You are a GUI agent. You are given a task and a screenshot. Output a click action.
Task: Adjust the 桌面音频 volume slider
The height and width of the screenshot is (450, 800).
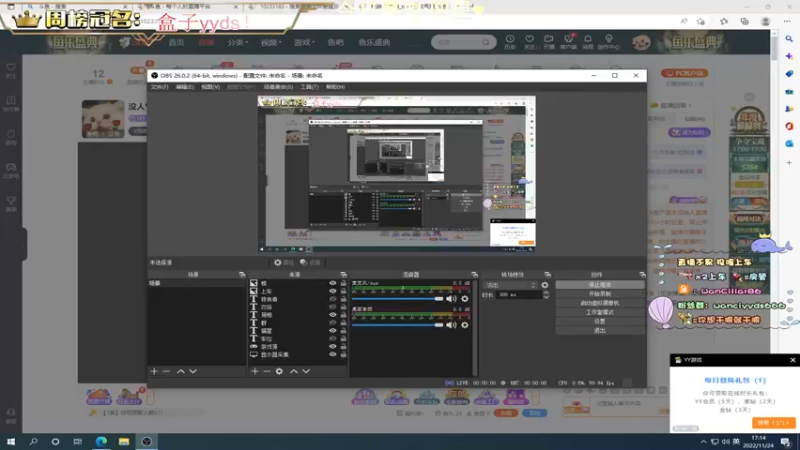click(x=398, y=324)
